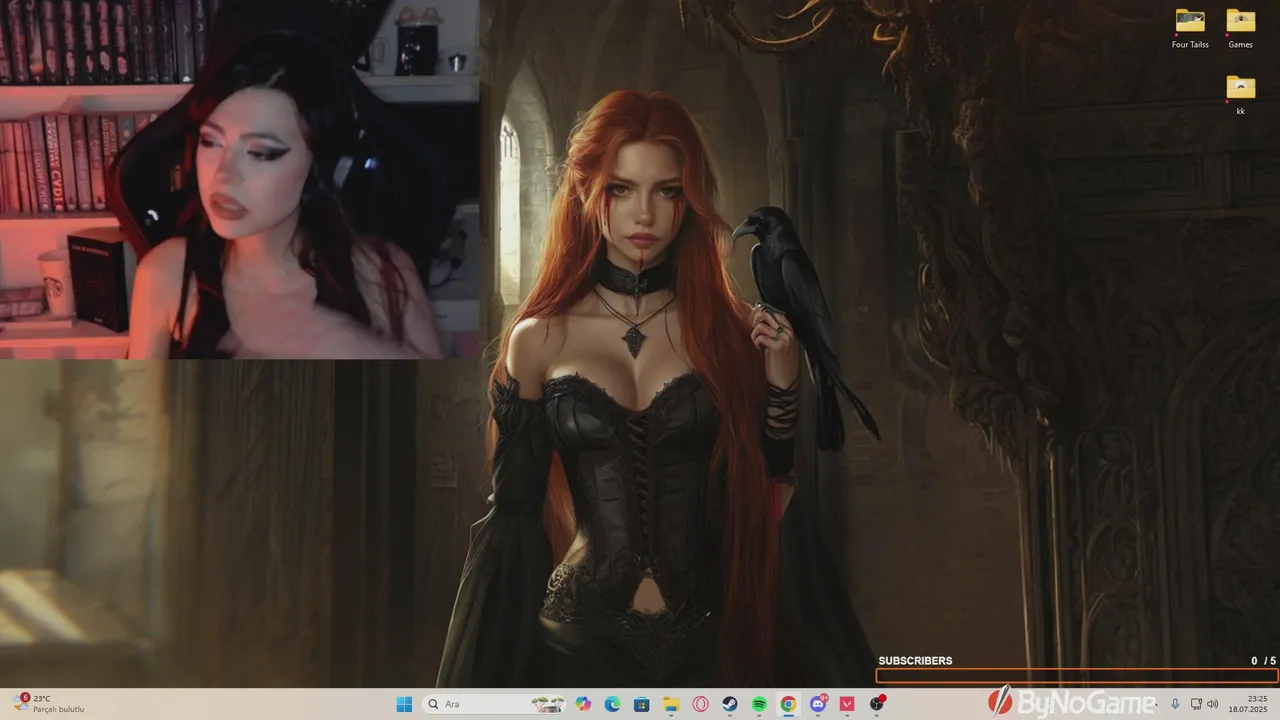Open the clock showing 23:25 and date
The width and height of the screenshot is (1280, 720).
pyautogui.click(x=1247, y=704)
